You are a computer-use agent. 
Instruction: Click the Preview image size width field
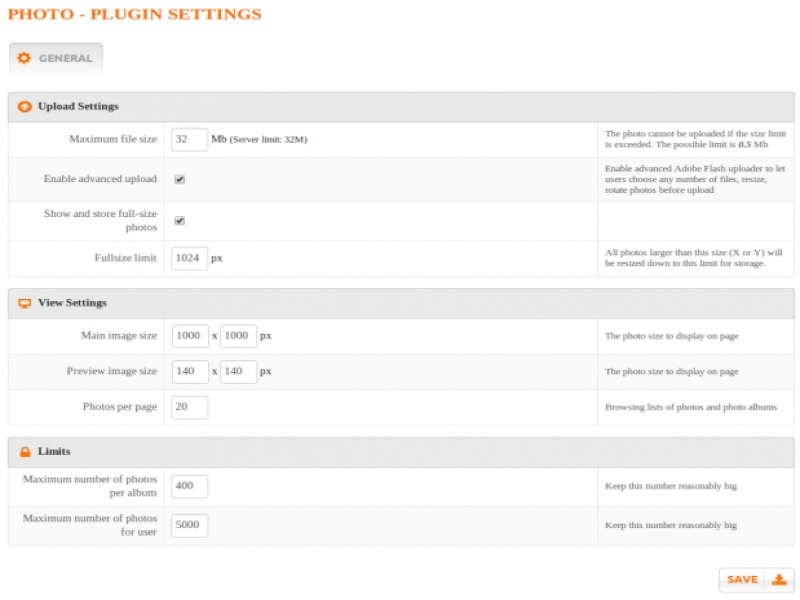point(189,371)
